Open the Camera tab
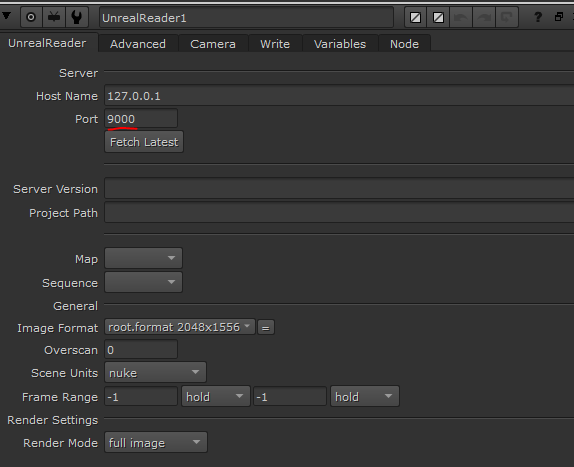 tap(213, 44)
